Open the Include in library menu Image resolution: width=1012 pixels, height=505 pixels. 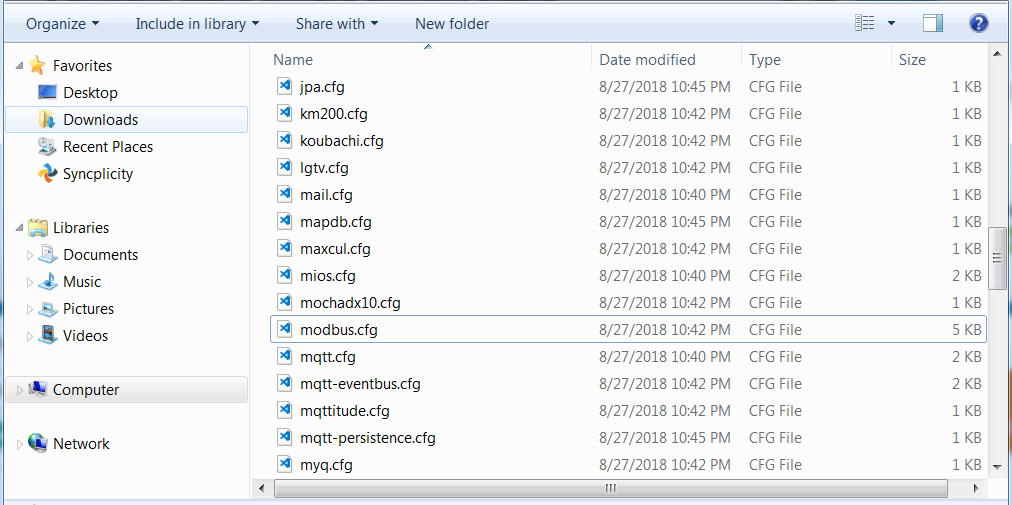(x=197, y=23)
